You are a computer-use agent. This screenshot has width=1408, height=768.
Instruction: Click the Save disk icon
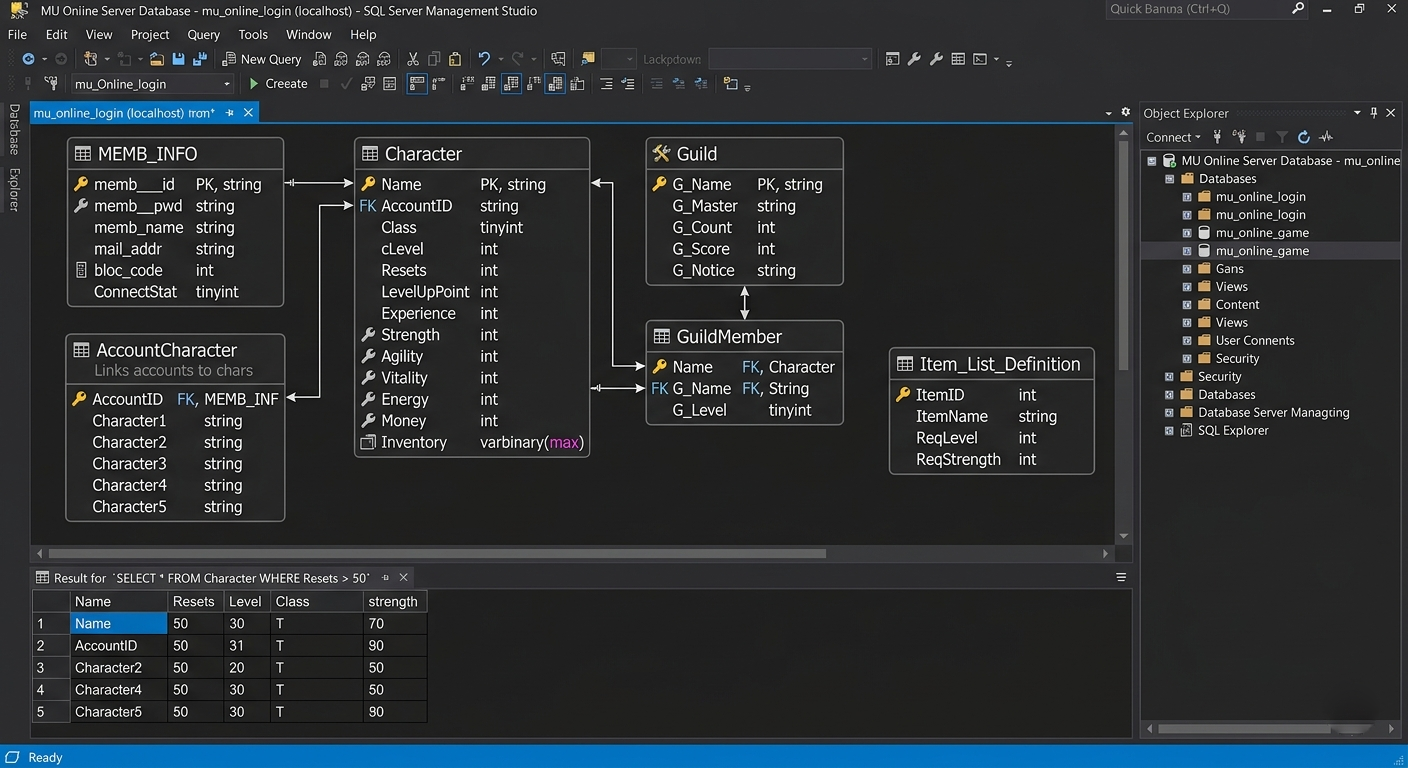(178, 59)
